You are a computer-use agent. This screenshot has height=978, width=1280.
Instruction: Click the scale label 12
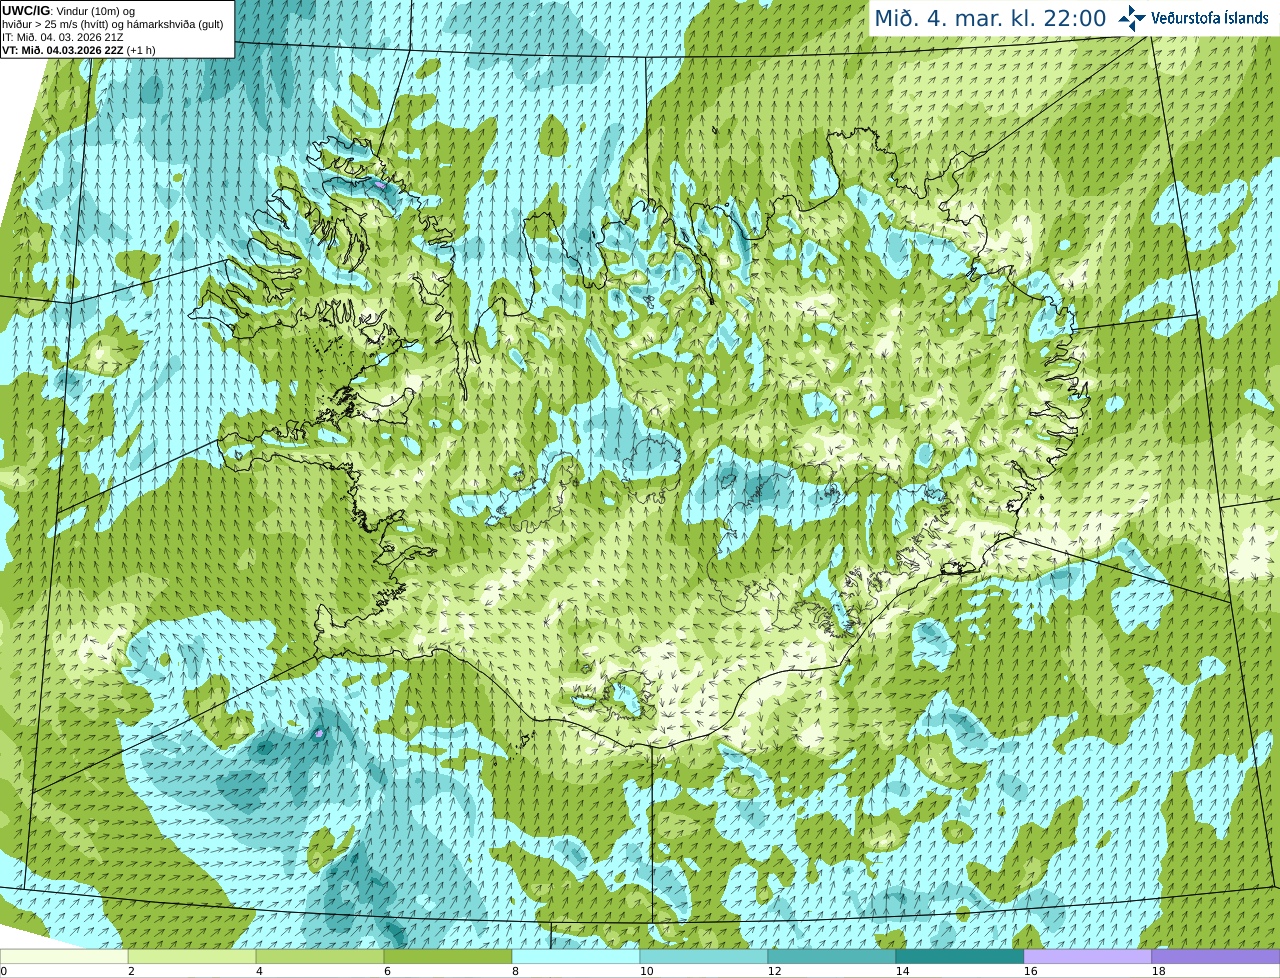click(x=774, y=971)
